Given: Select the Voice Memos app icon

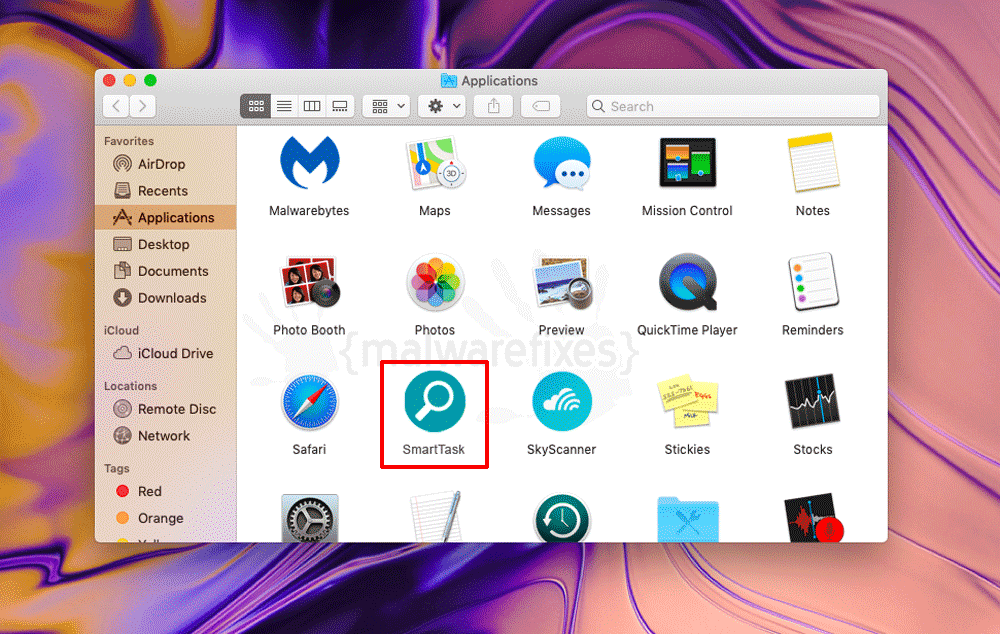Looking at the screenshot, I should coord(814,518).
